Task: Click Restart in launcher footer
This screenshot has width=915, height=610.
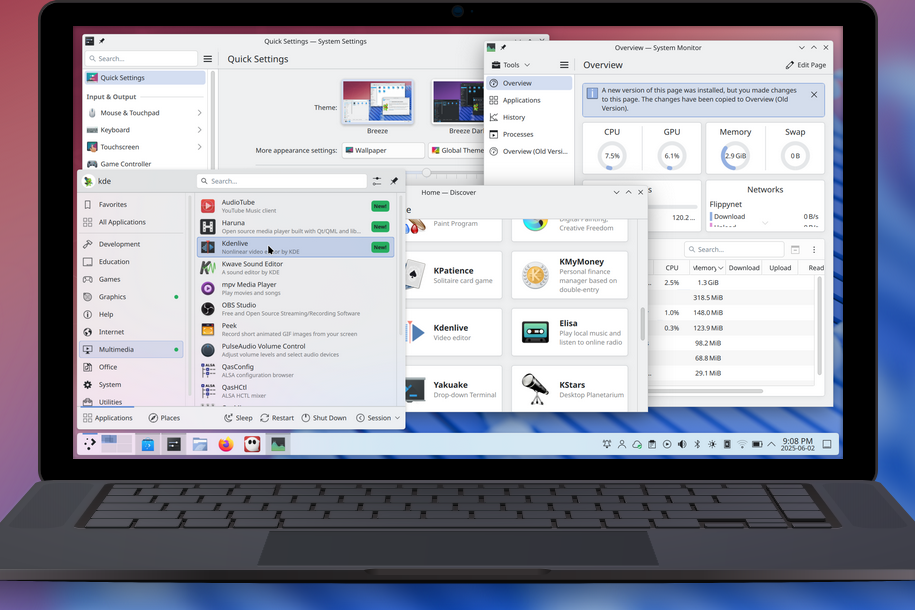Action: 277,418
